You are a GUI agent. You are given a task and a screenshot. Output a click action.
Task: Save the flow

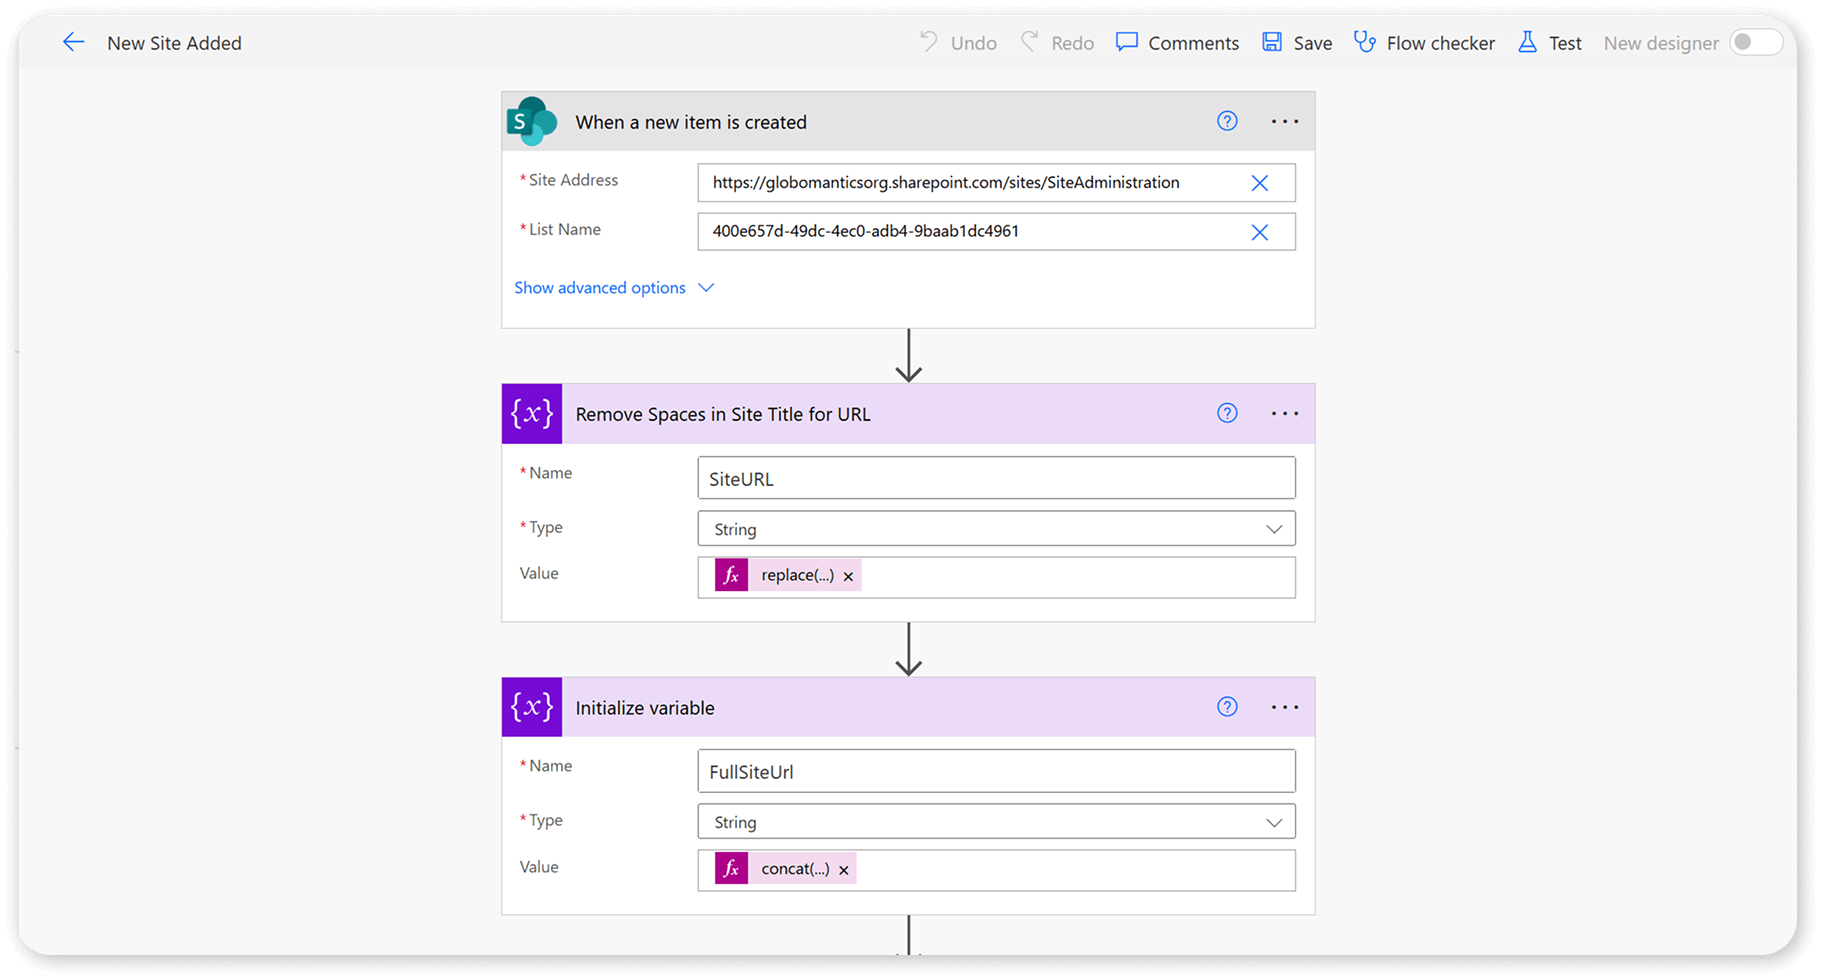point(1297,43)
